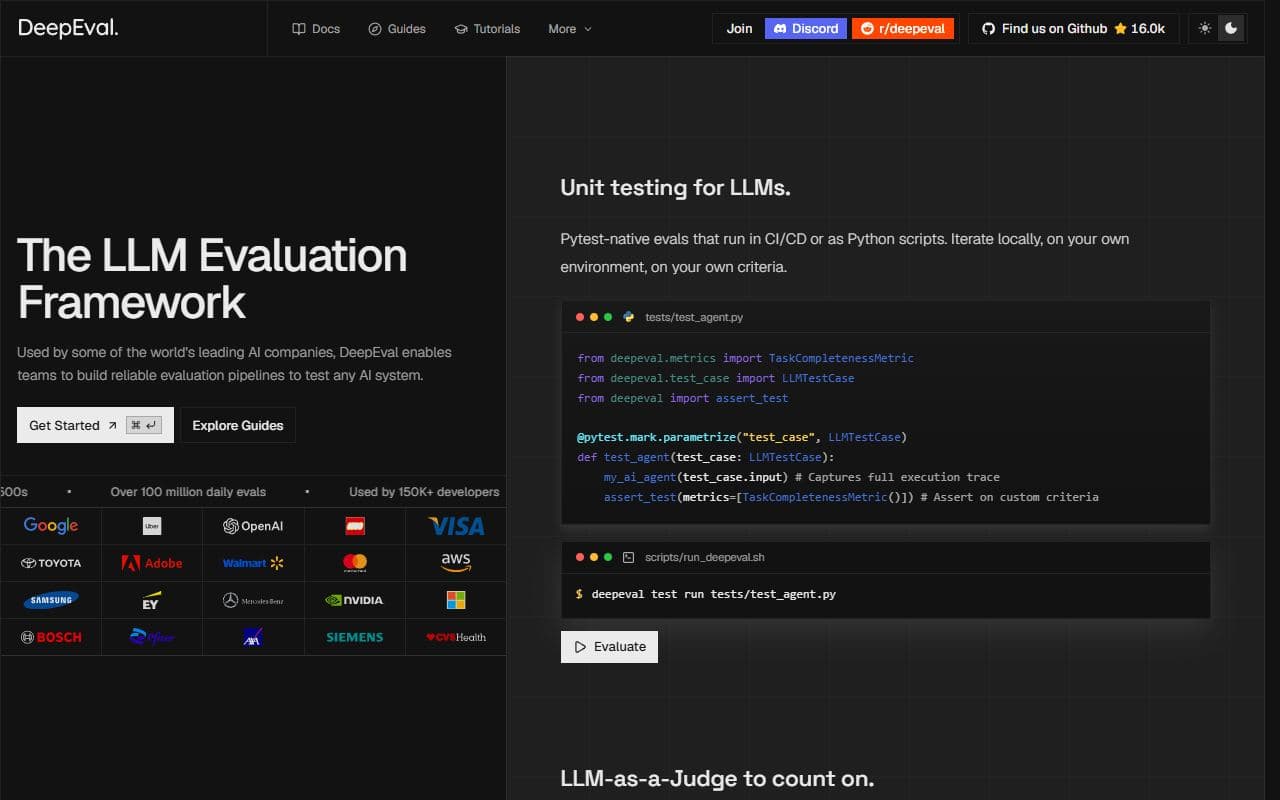Switch to light mode sun icon
Viewport: 1280px width, 800px height.
pos(1205,28)
